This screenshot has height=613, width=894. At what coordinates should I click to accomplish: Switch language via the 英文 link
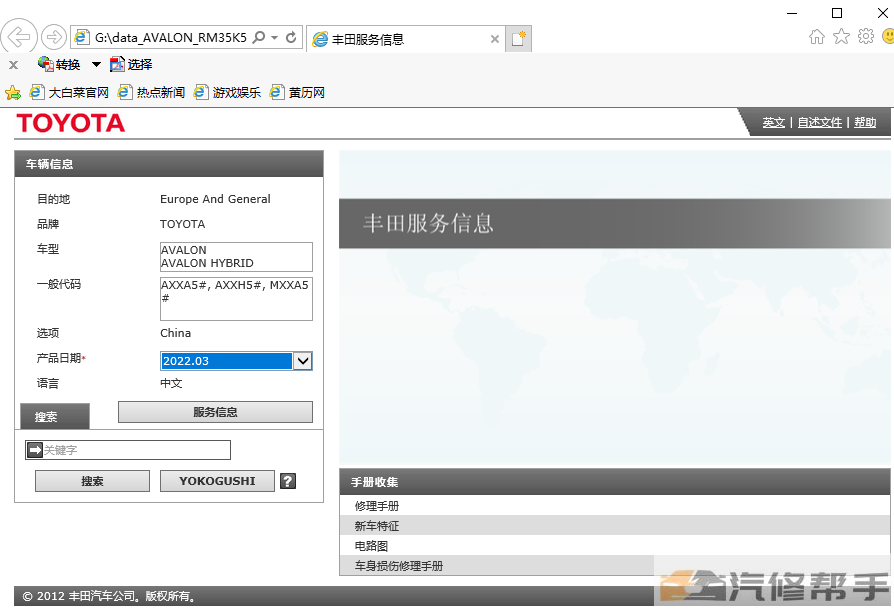click(774, 122)
